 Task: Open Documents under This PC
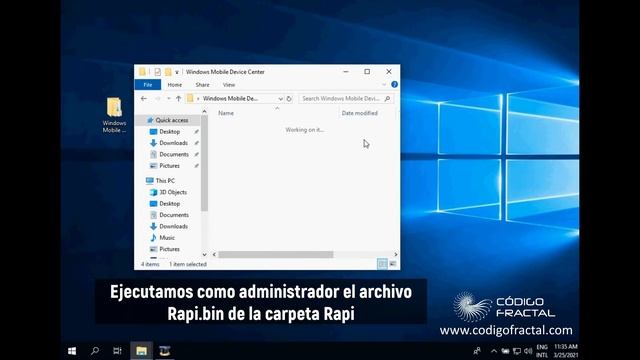click(174, 215)
